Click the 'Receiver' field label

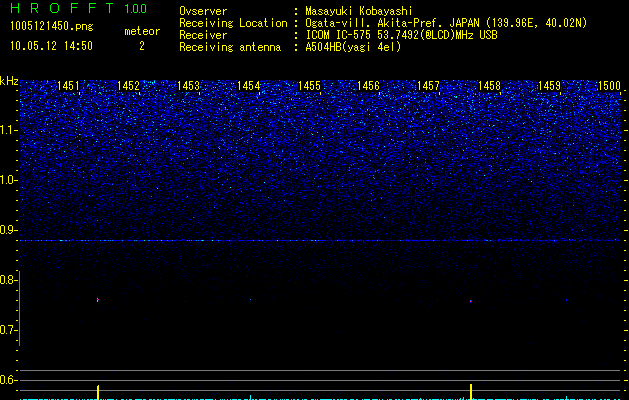(x=203, y=35)
